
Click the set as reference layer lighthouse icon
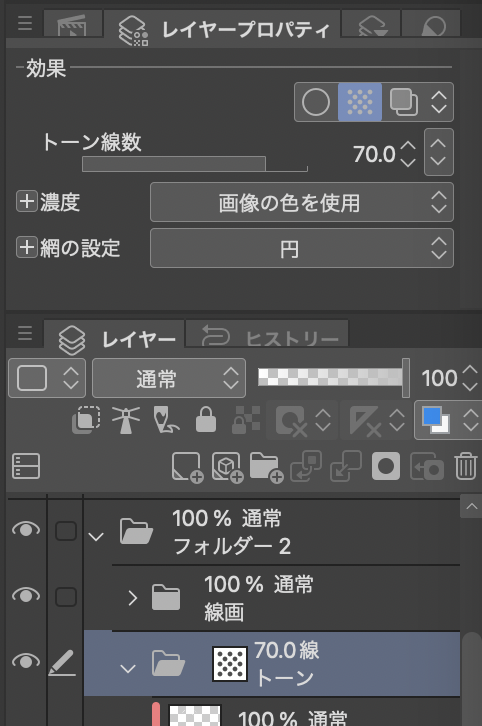126,420
